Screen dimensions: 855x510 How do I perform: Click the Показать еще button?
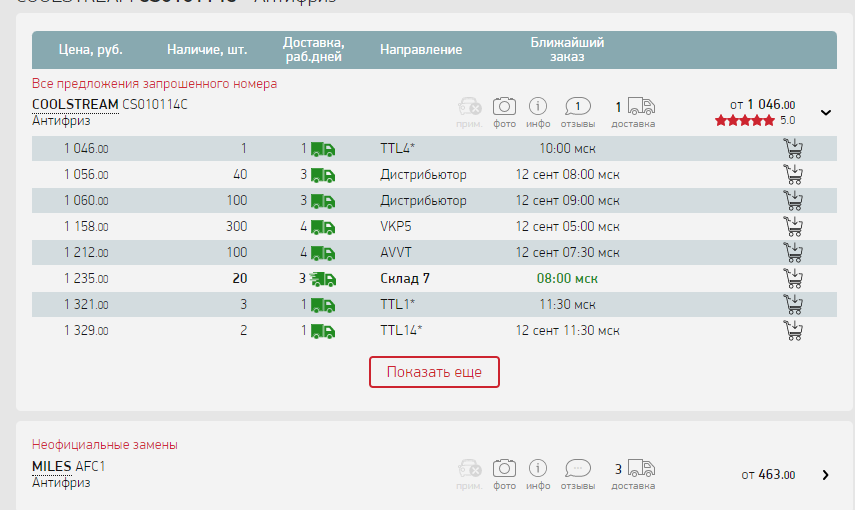pyautogui.click(x=434, y=372)
